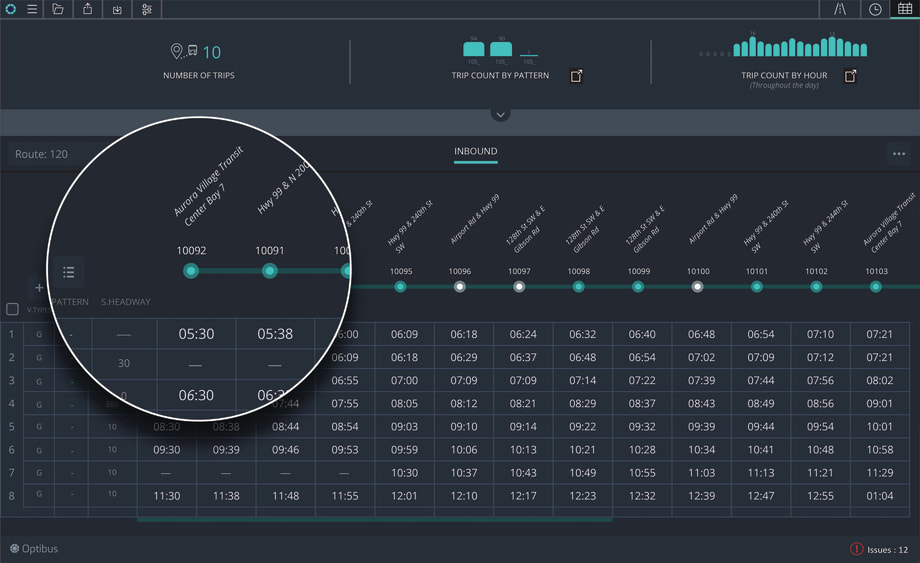
Task: Select the 05:38 time cell
Action: tap(275, 334)
